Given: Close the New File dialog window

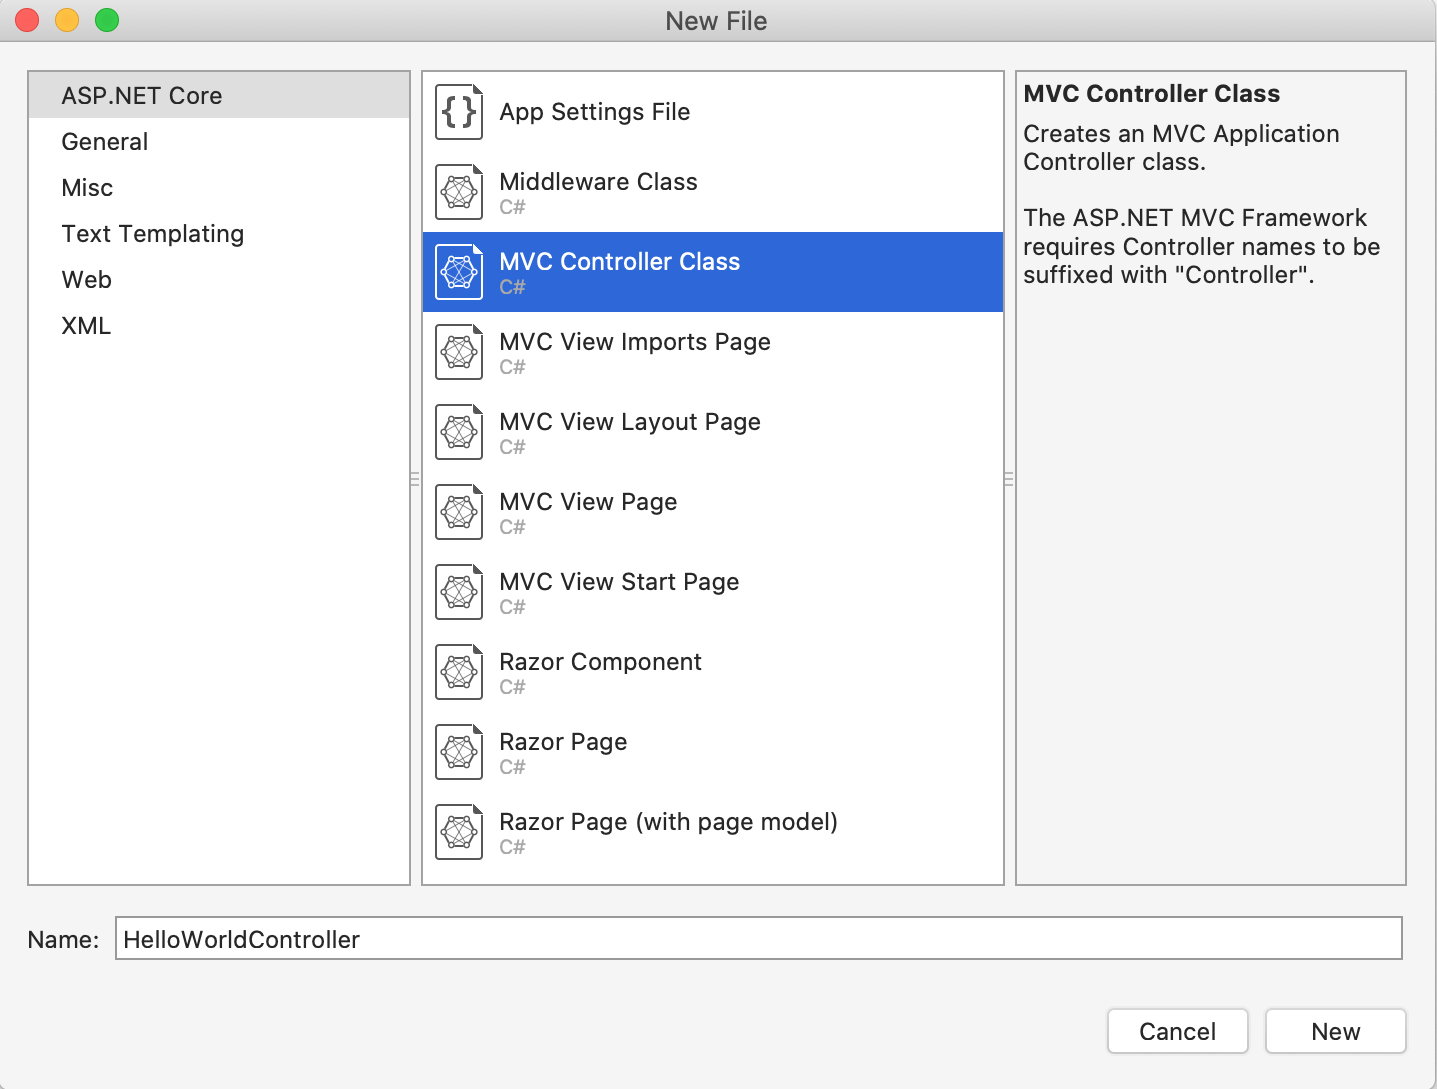Looking at the screenshot, I should click(25, 19).
